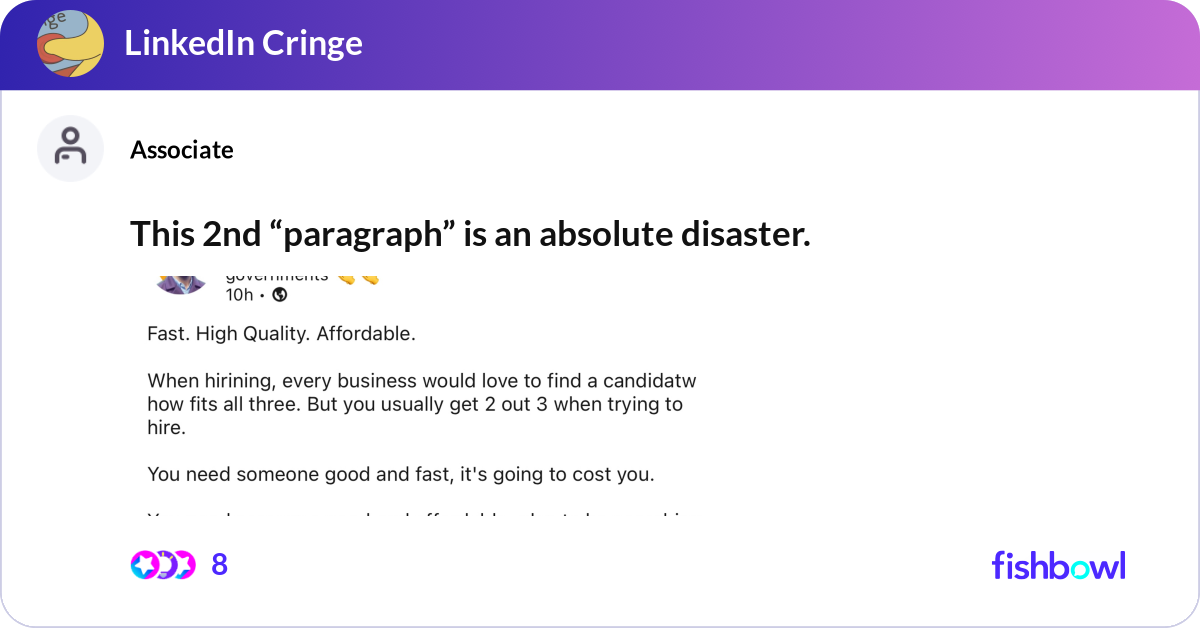Click the purple gradient header banner
The width and height of the screenshot is (1200, 628).
pyautogui.click(x=600, y=45)
